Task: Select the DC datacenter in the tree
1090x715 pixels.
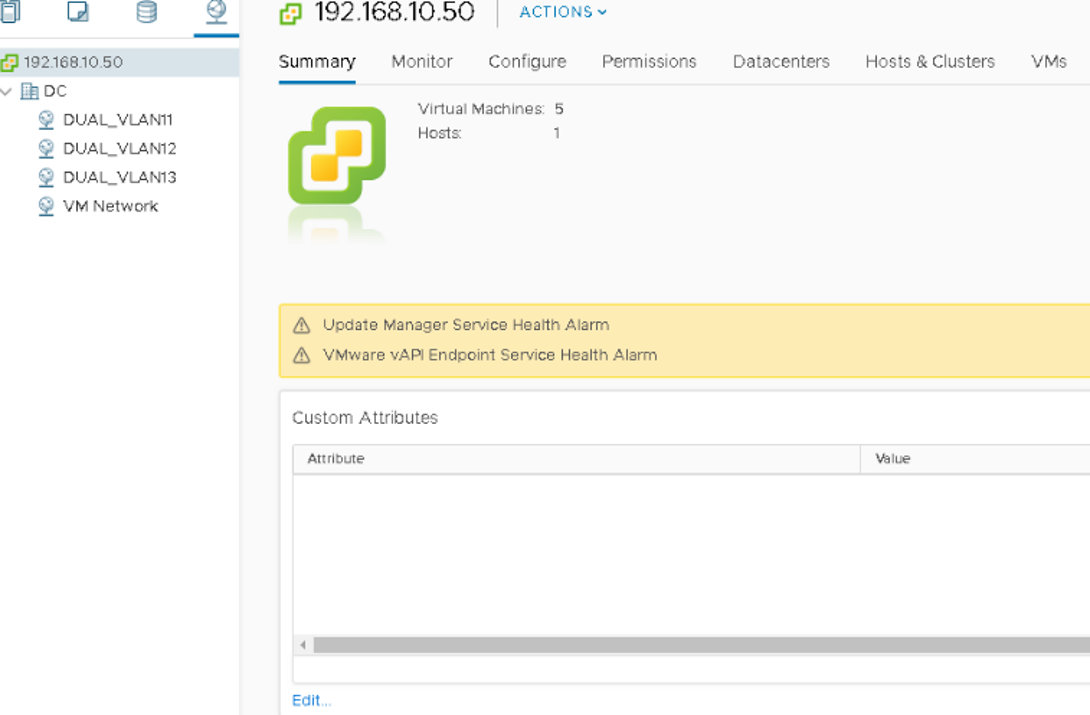Action: pyautogui.click(x=55, y=91)
